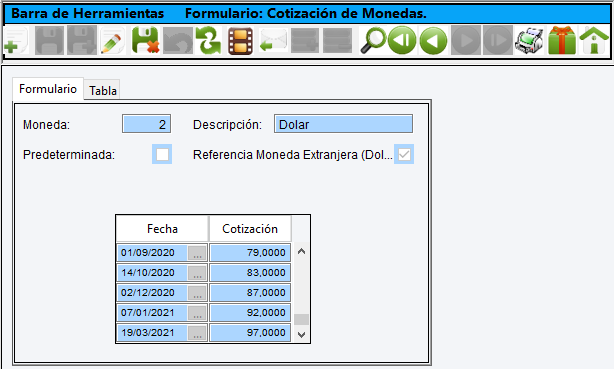The image size is (614, 369).
Task: Toggle the Referencia Moneda Extranjera checkbox
Action: click(x=404, y=154)
